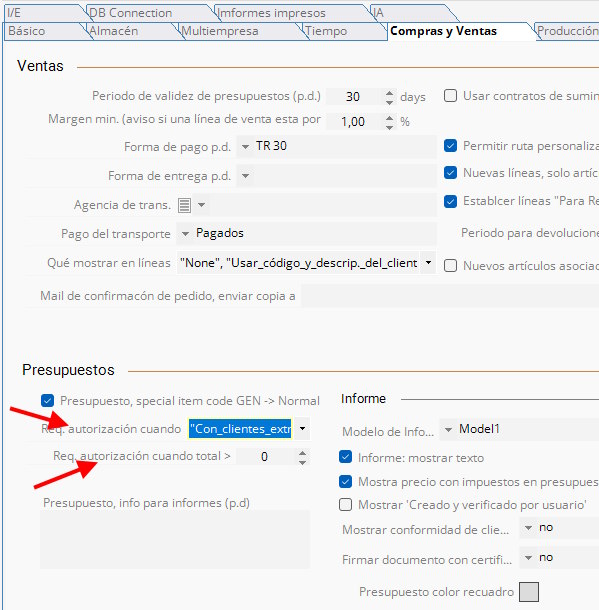
Task: Select the Compras y Ventas tab
Action: (443, 31)
